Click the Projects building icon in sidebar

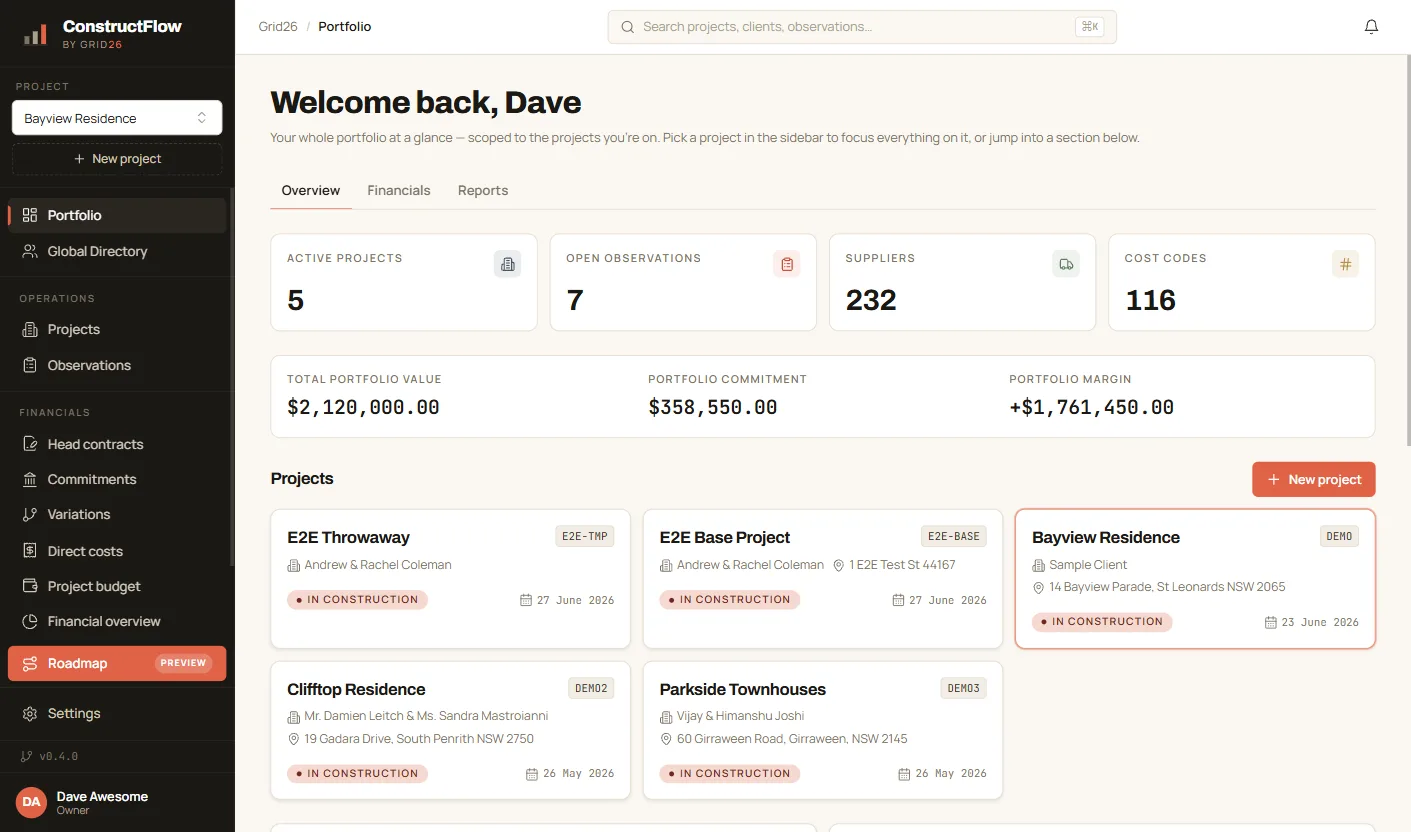(x=30, y=329)
